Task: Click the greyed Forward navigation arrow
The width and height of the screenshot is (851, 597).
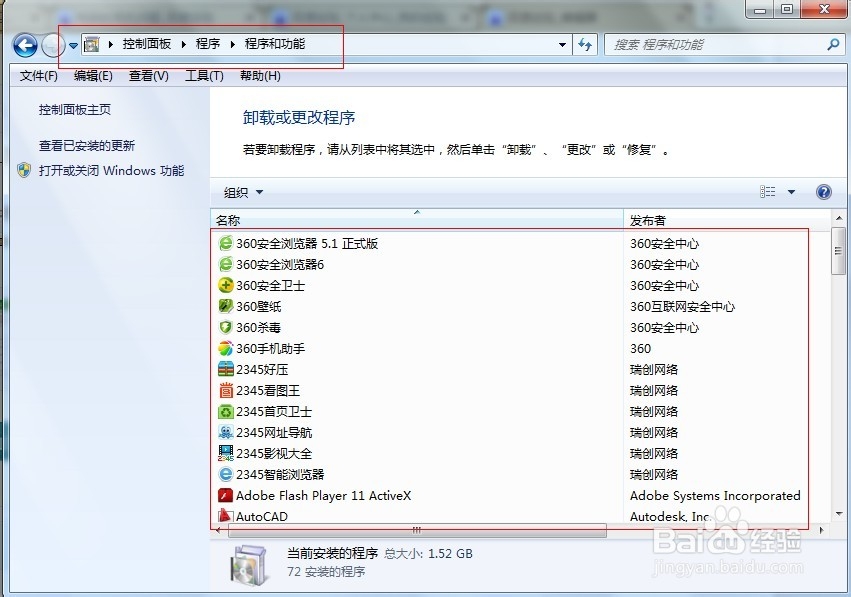Action: point(53,45)
